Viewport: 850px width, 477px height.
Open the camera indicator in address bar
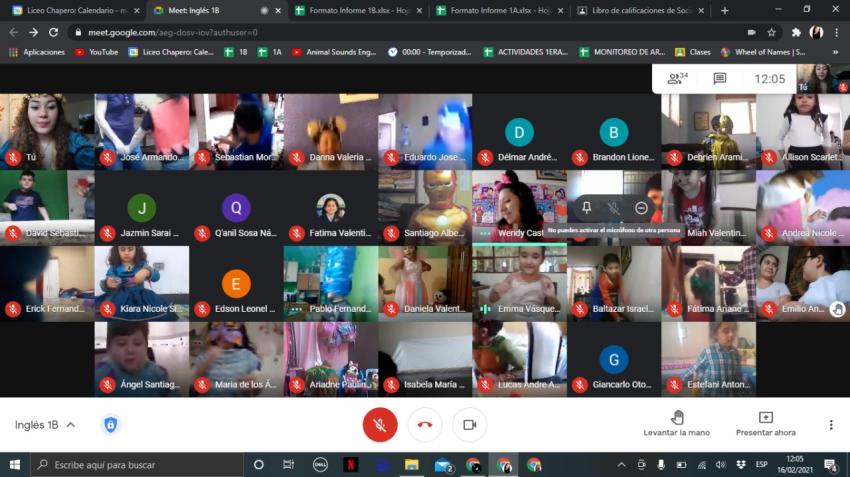751,33
